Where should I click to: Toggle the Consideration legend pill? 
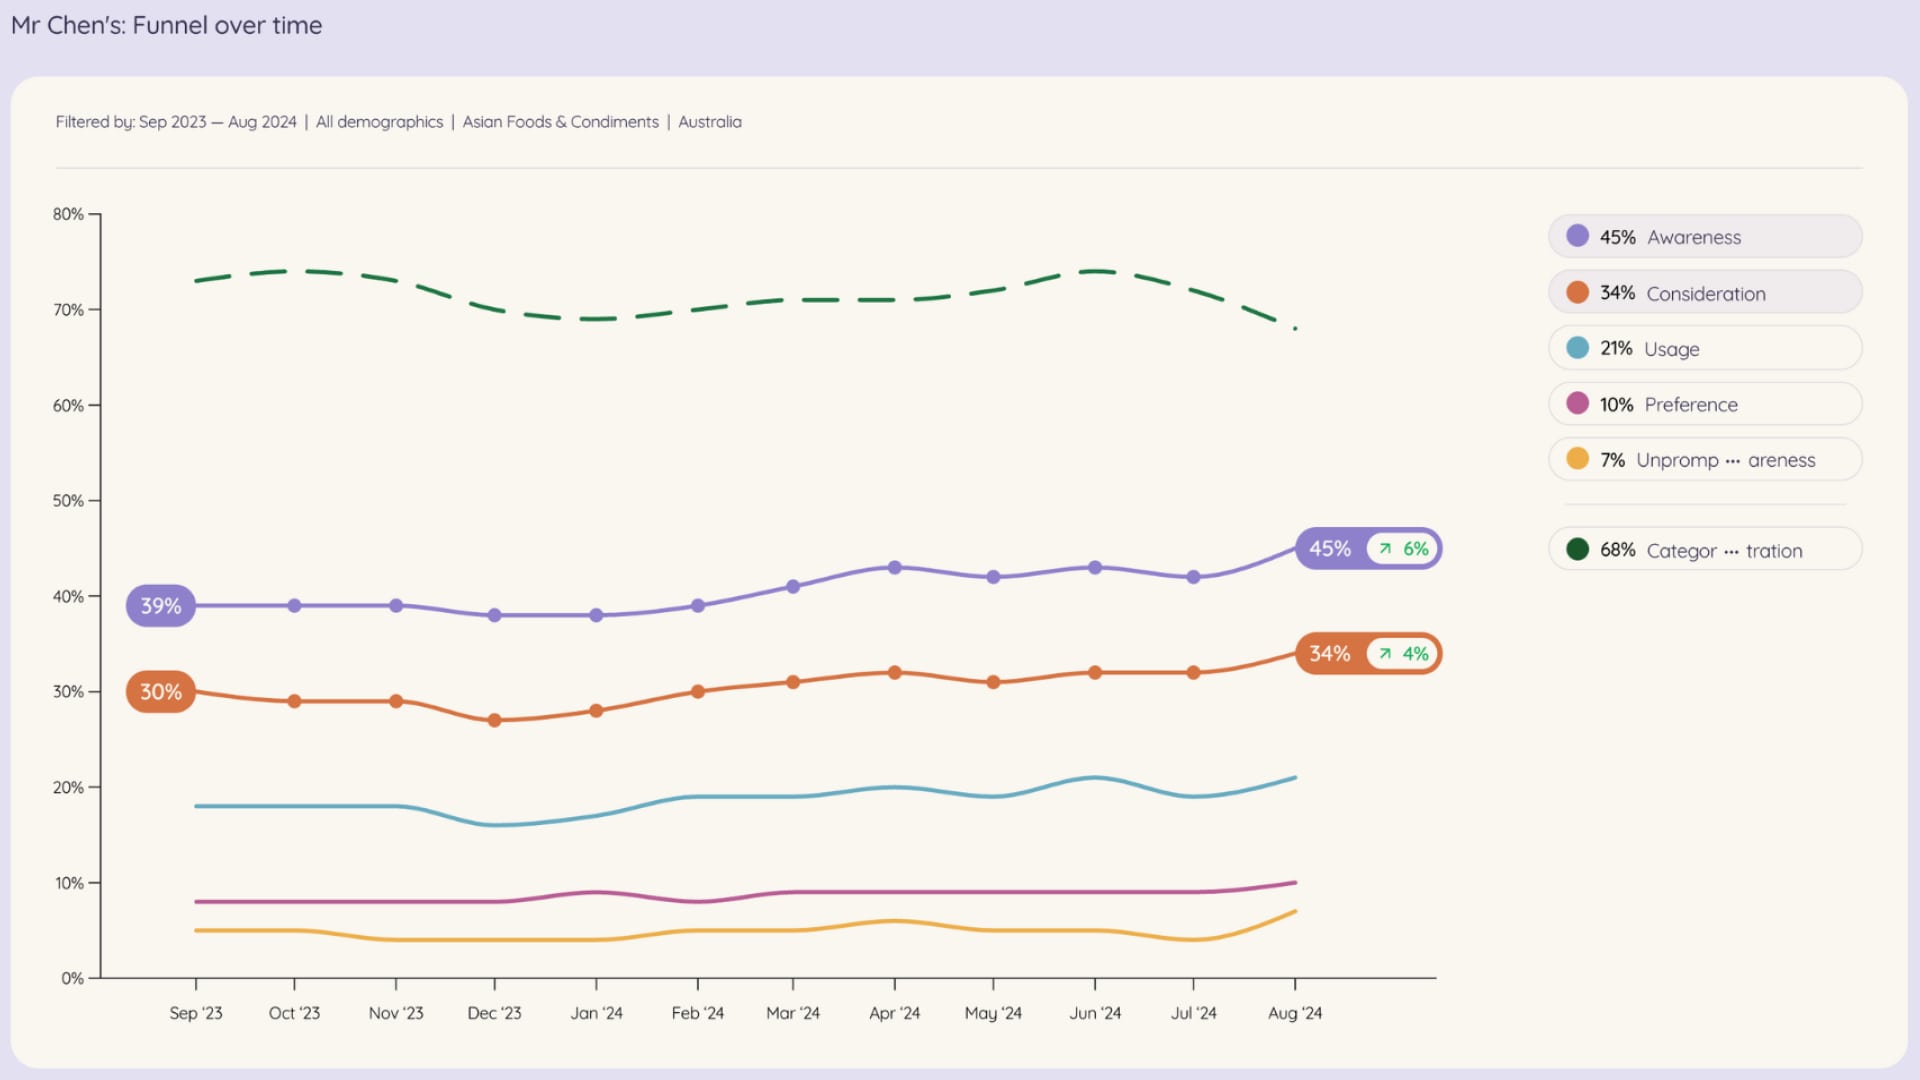(x=1705, y=293)
